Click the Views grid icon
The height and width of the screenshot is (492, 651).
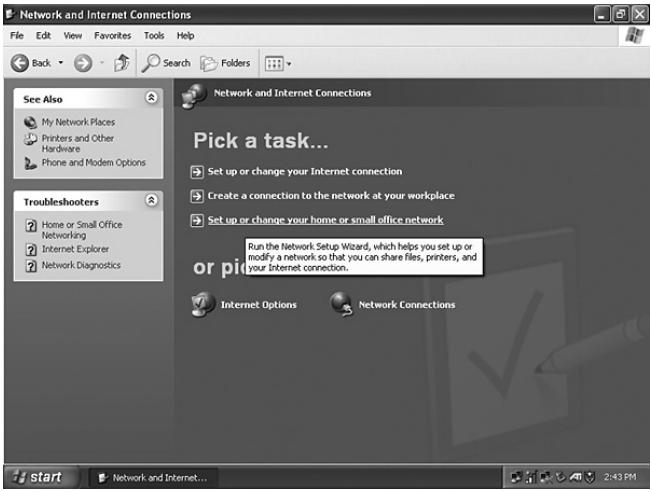[274, 64]
